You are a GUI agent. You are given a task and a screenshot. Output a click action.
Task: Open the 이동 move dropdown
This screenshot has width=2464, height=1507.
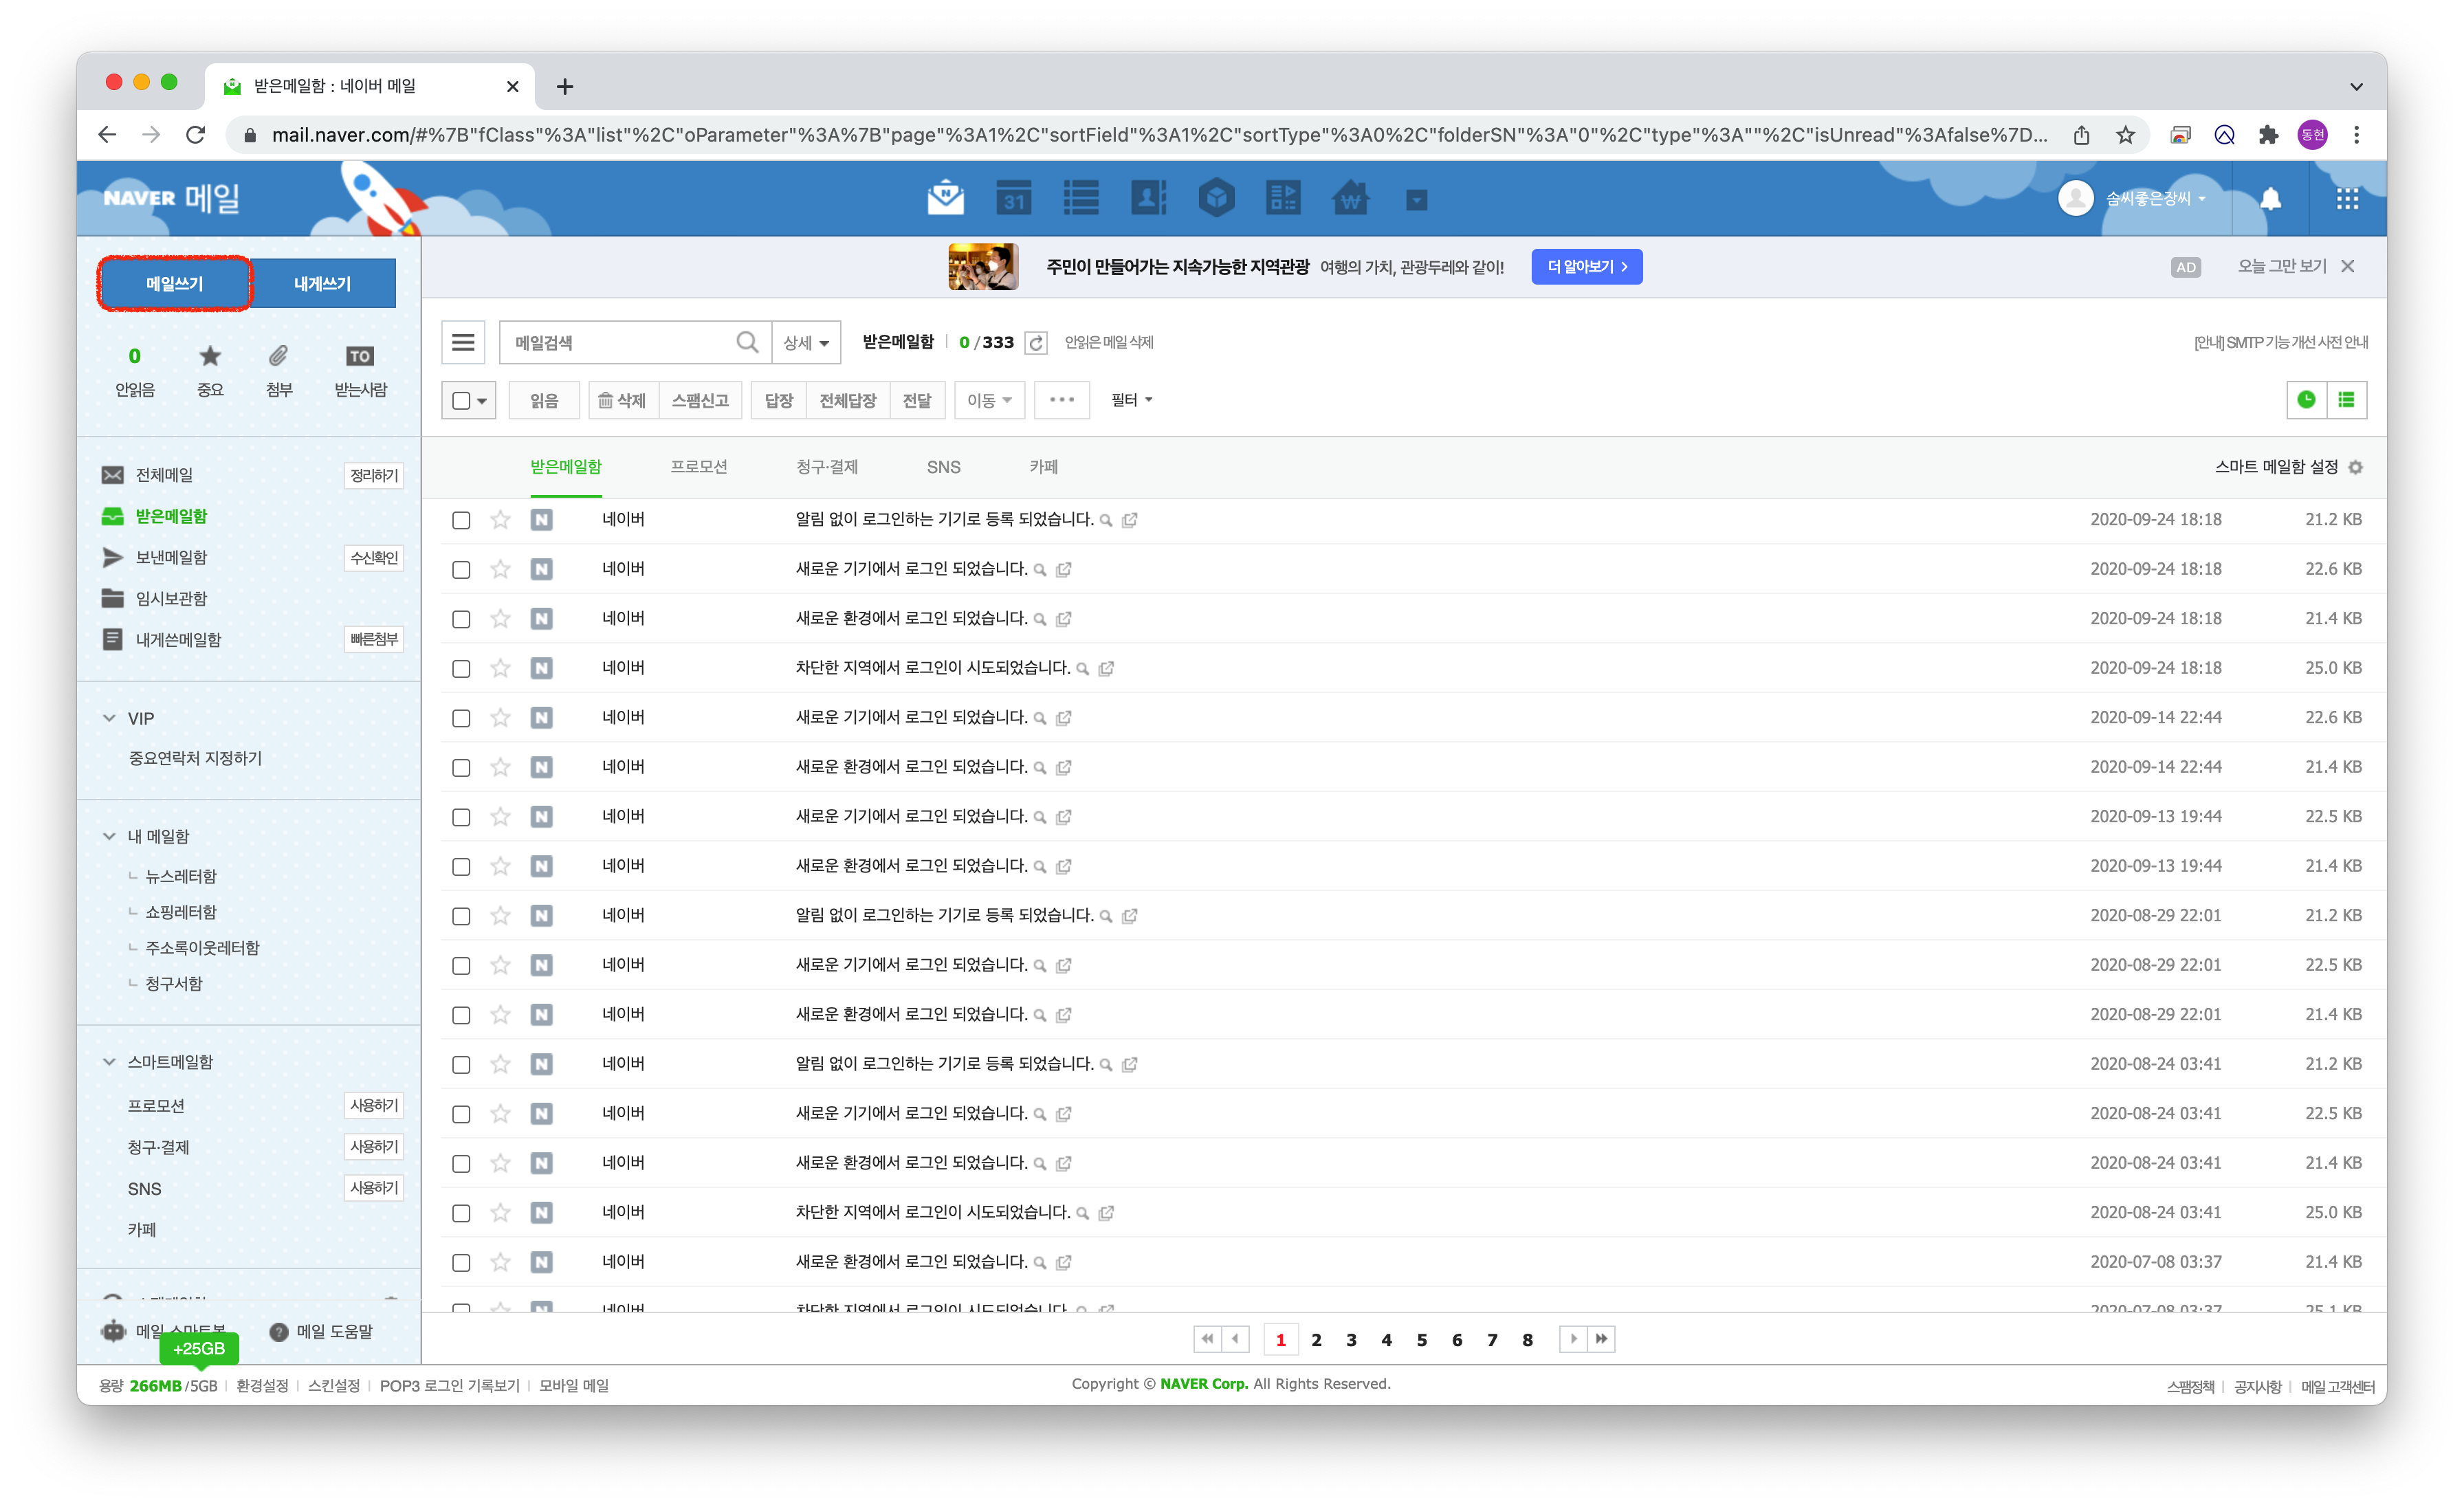988,400
